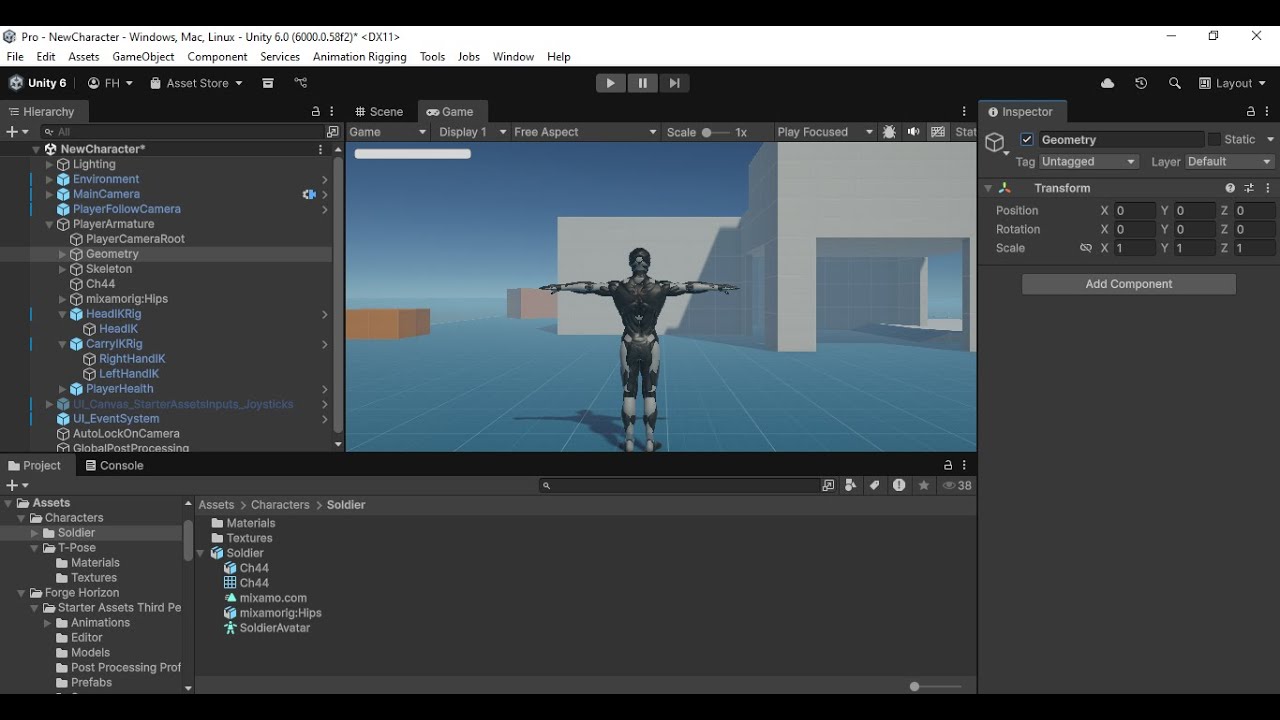1280x720 pixels.
Task: Open the Inspector panel three-dot options menu
Action: [1268, 112]
